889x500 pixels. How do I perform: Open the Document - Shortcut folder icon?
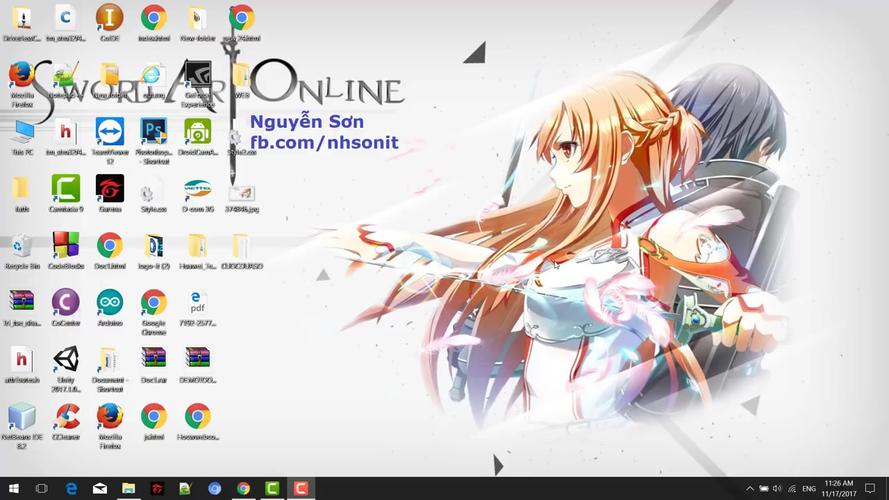(108, 359)
